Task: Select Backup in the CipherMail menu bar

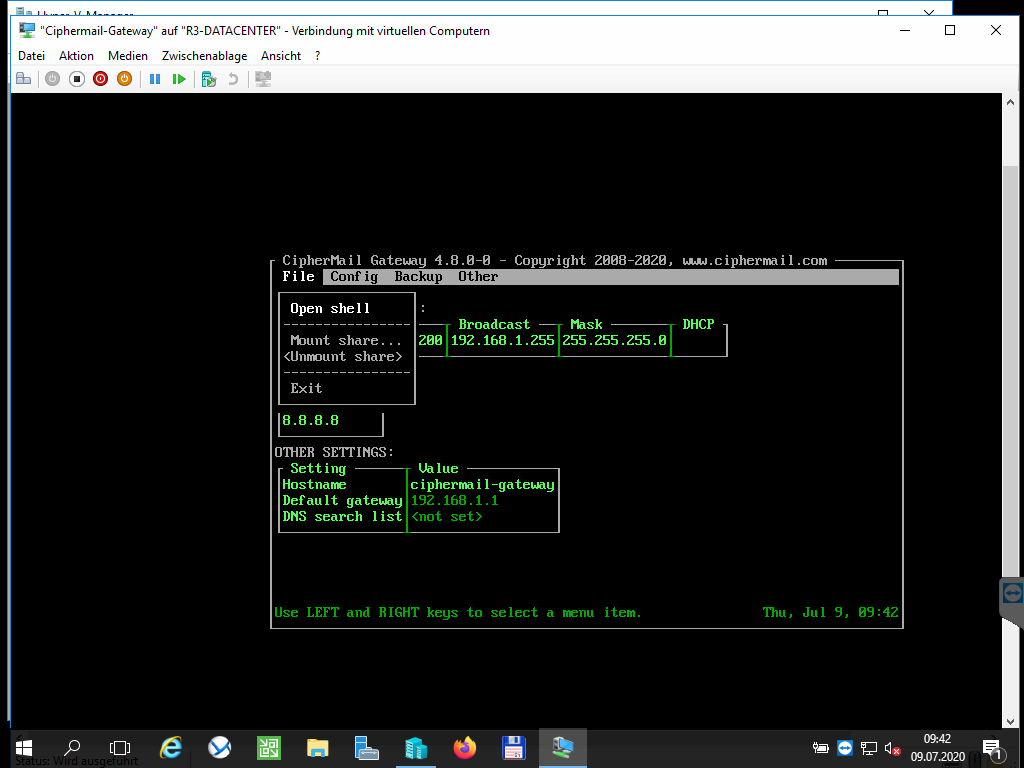Action: point(418,277)
